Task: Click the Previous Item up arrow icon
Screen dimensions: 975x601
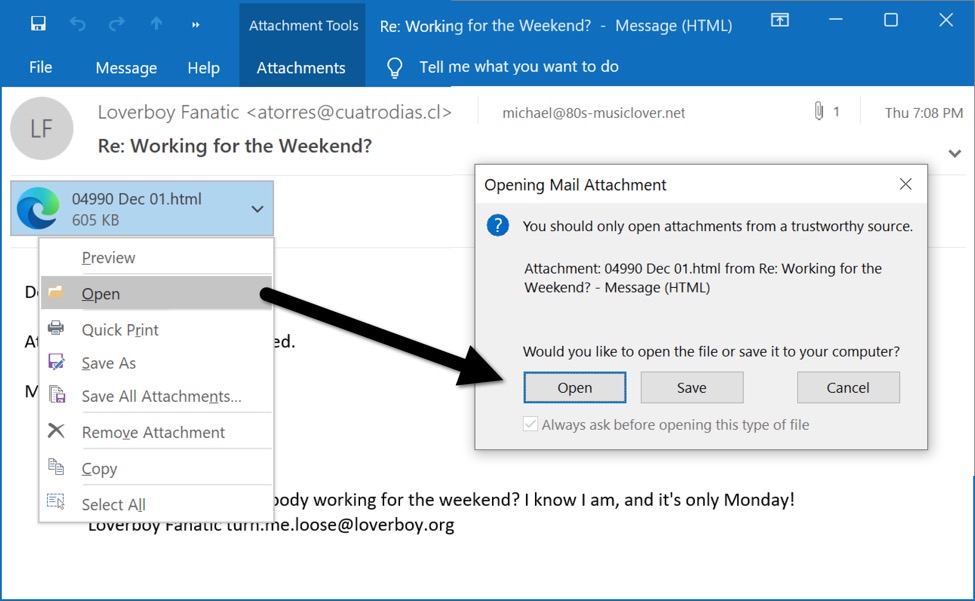Action: pos(156,24)
